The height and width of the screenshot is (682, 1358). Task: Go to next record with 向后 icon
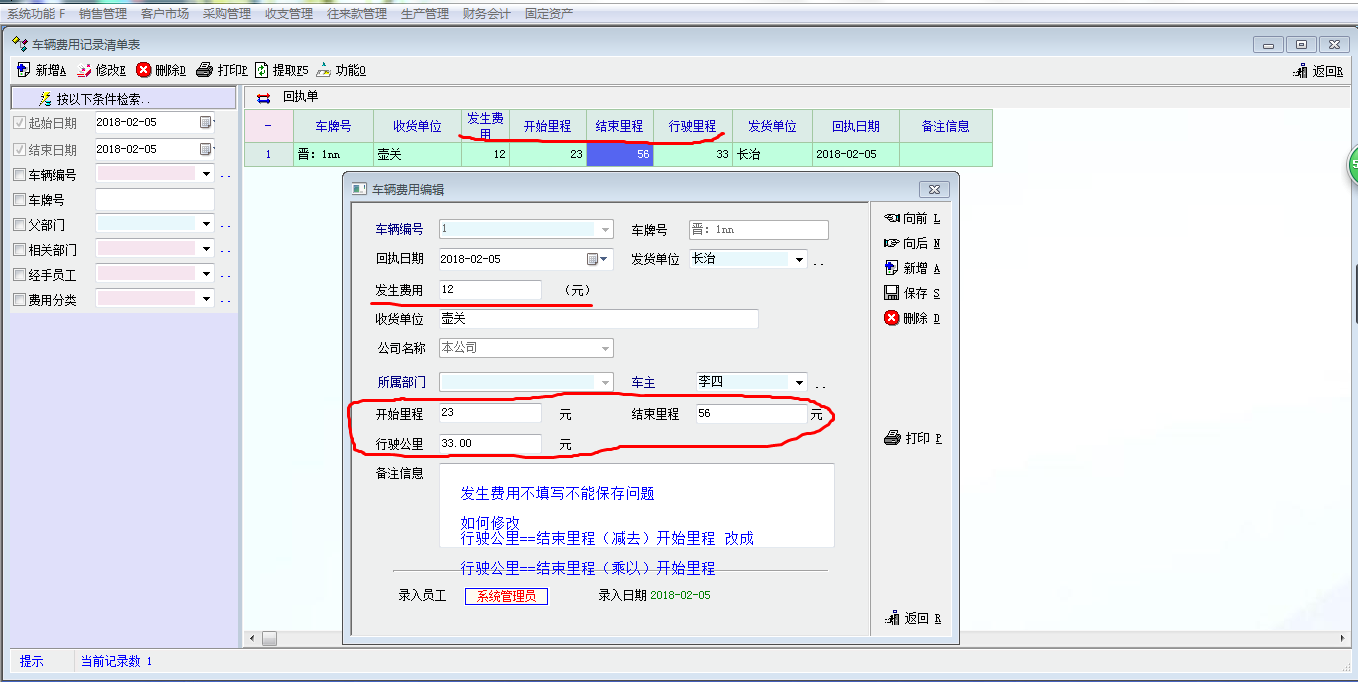click(892, 243)
